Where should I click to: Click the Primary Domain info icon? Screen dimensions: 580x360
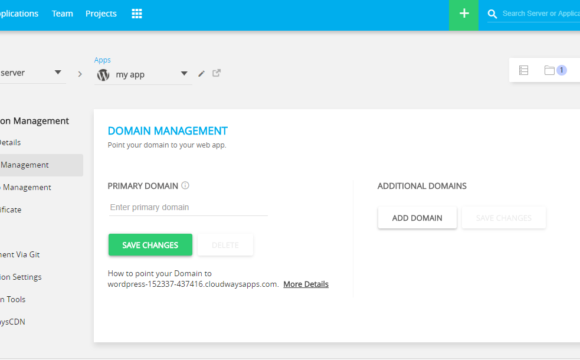[x=185, y=185]
